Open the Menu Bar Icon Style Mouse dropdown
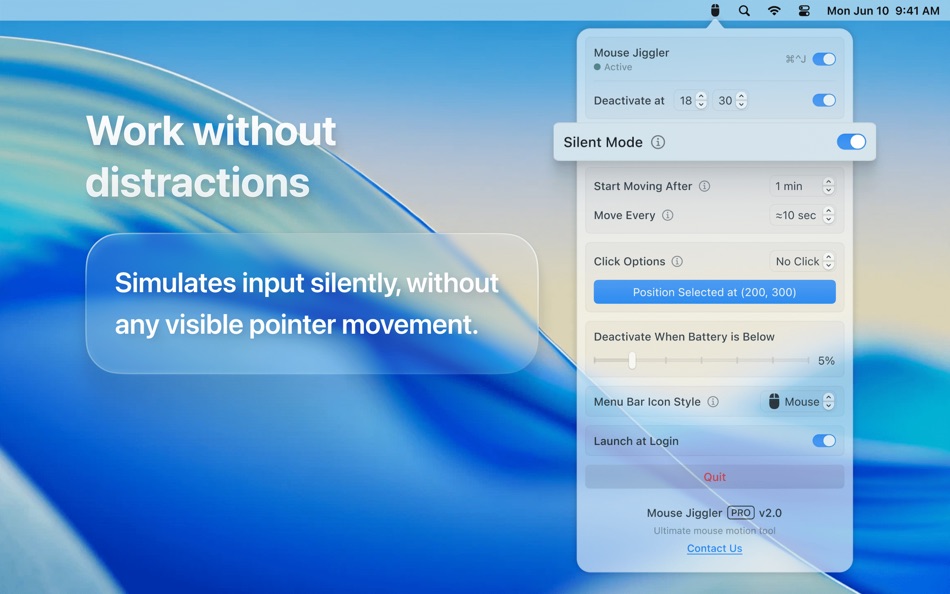 (x=799, y=402)
